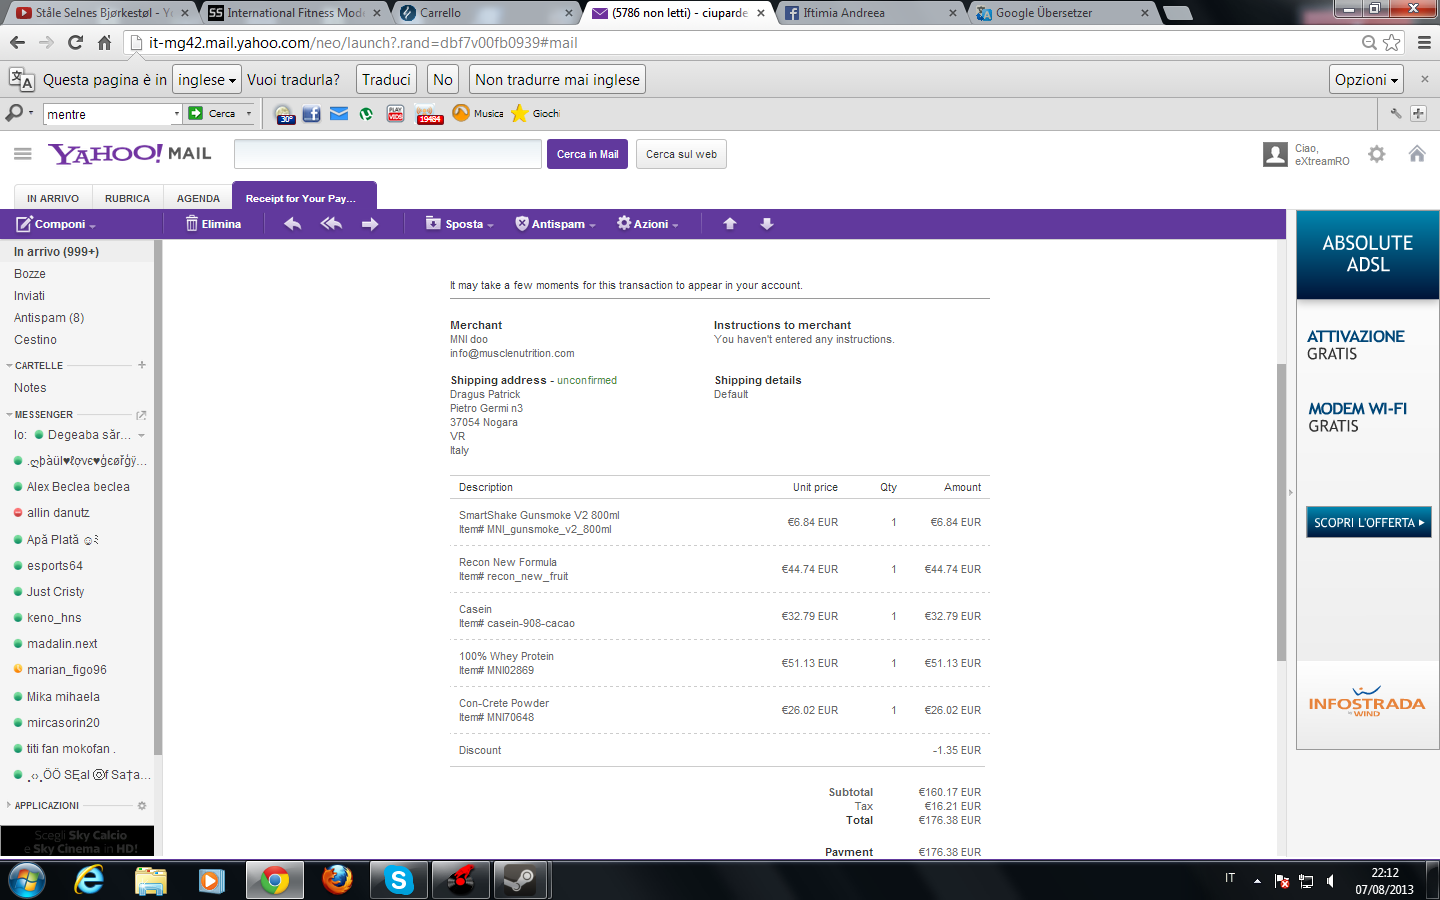Switch to RUBRICA tab

[x=127, y=198]
